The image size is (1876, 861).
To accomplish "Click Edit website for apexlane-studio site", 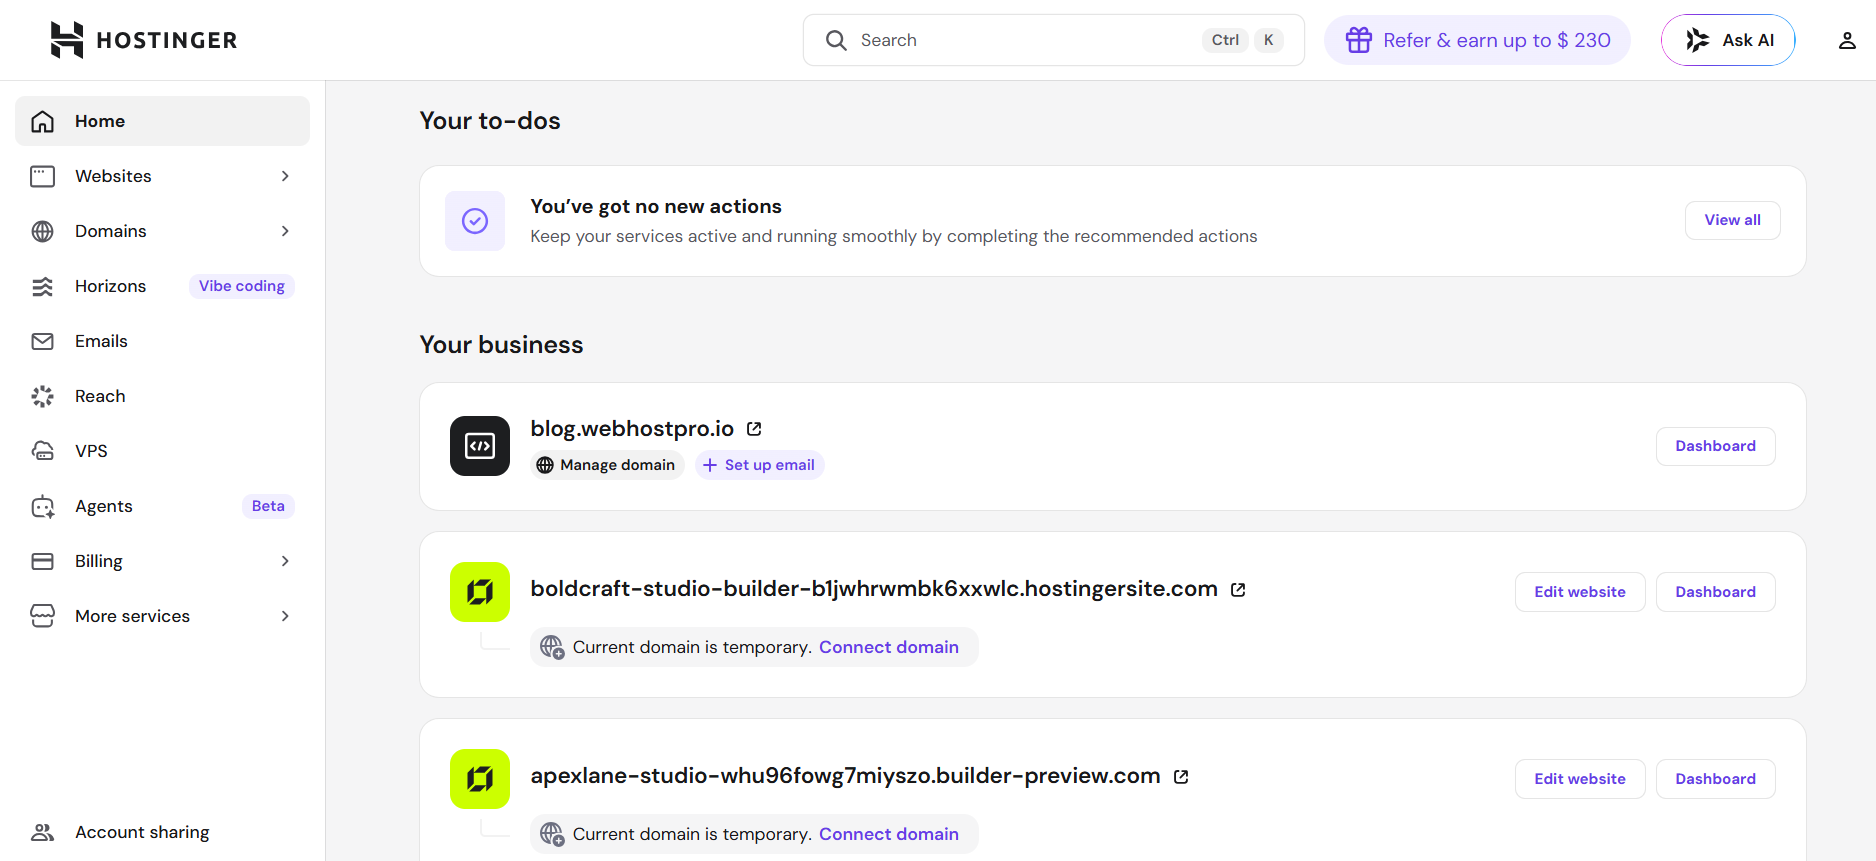I will 1580,779.
